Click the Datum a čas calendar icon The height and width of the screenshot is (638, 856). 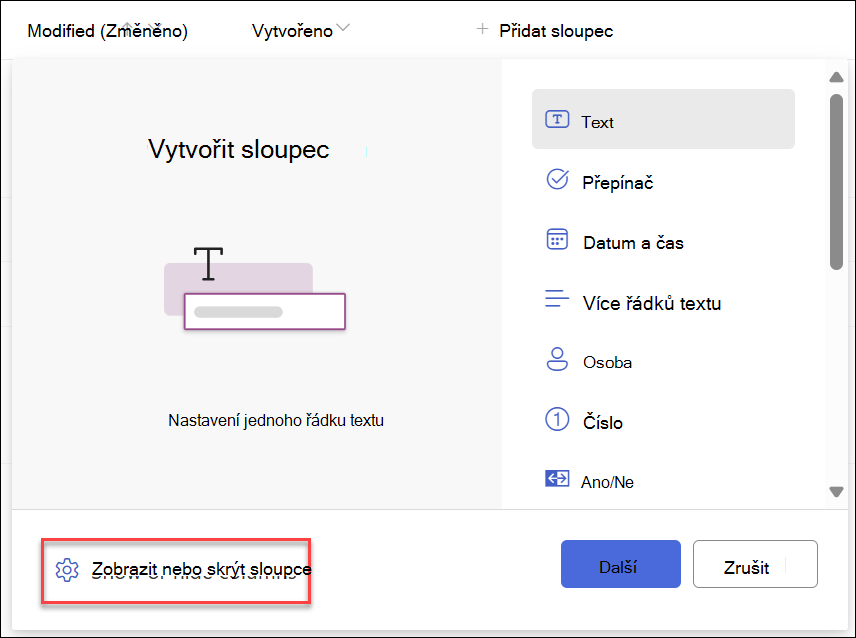click(x=557, y=240)
